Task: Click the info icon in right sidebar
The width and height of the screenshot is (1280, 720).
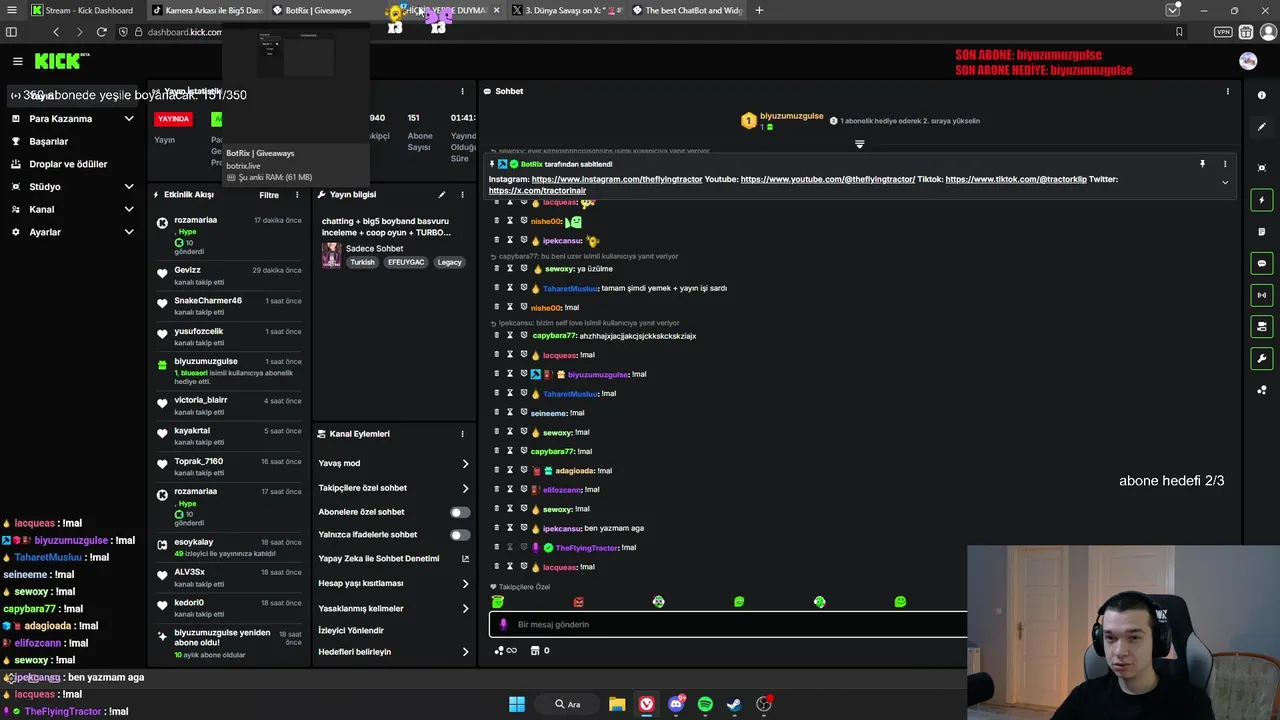Action: [1262, 96]
